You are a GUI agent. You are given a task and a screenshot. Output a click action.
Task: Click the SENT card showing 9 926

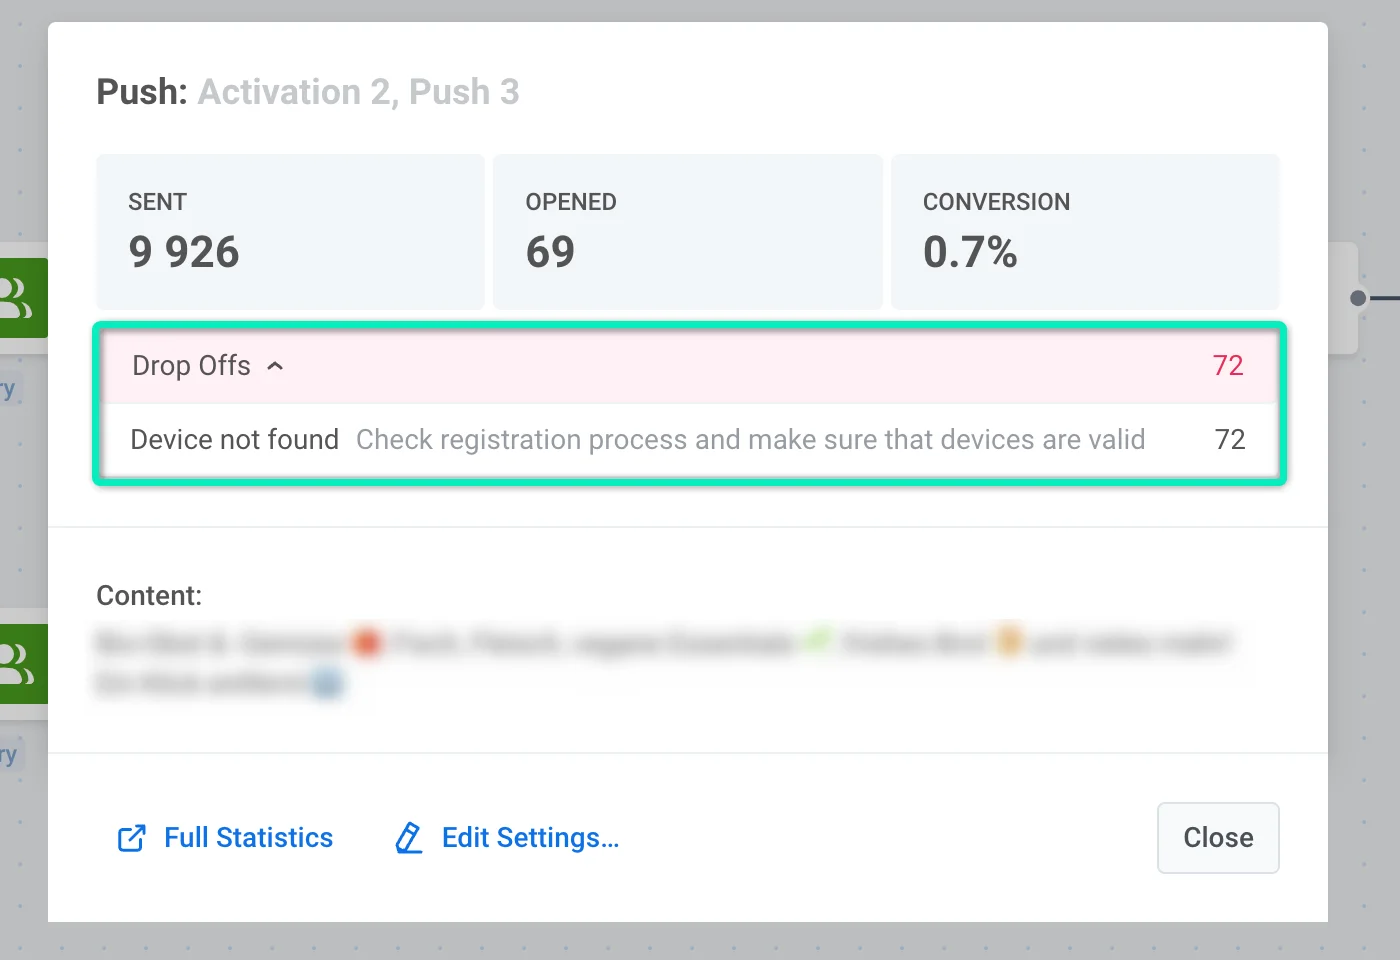290,231
